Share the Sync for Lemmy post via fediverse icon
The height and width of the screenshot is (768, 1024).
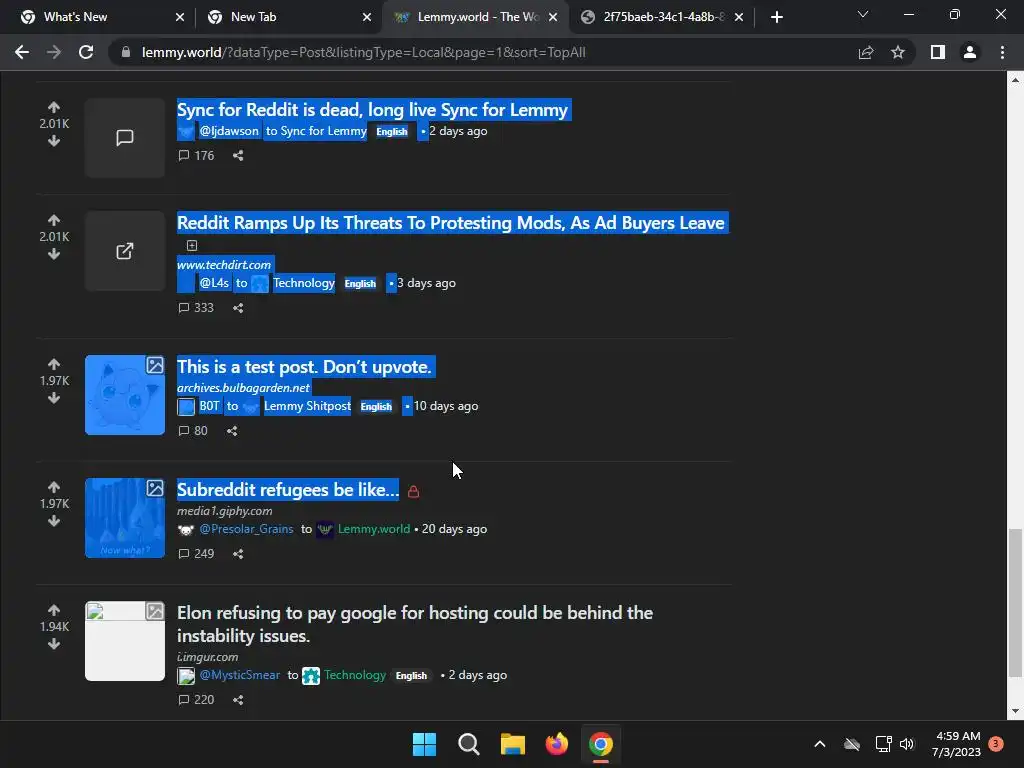238,155
